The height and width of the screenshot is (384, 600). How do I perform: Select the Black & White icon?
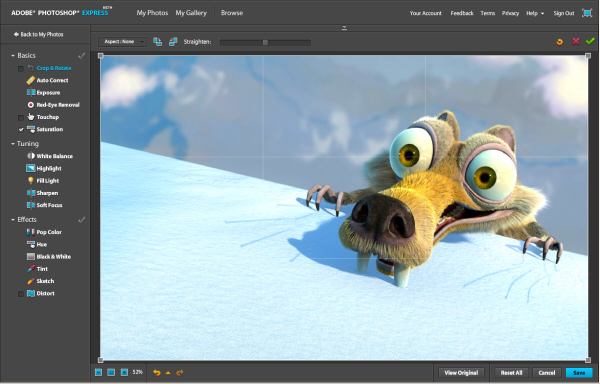[31, 257]
